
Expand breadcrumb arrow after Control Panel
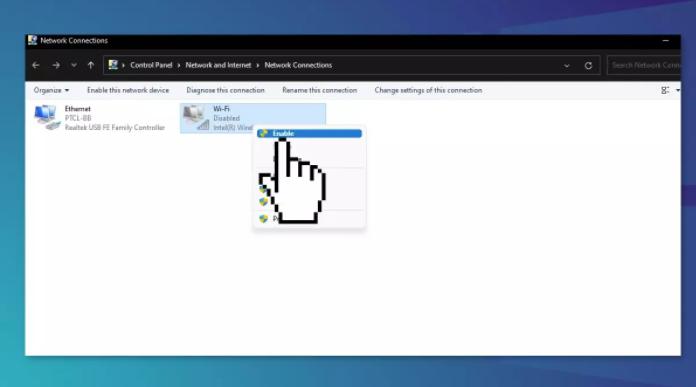(179, 65)
